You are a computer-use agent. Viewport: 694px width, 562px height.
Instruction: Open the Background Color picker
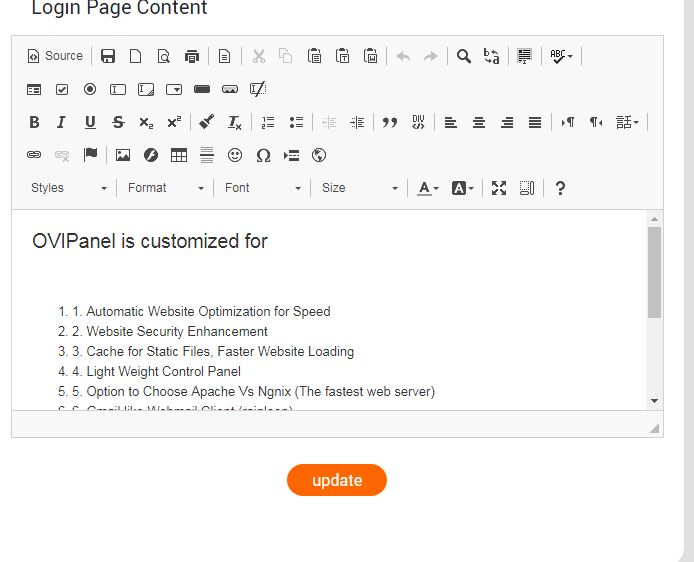(462, 188)
